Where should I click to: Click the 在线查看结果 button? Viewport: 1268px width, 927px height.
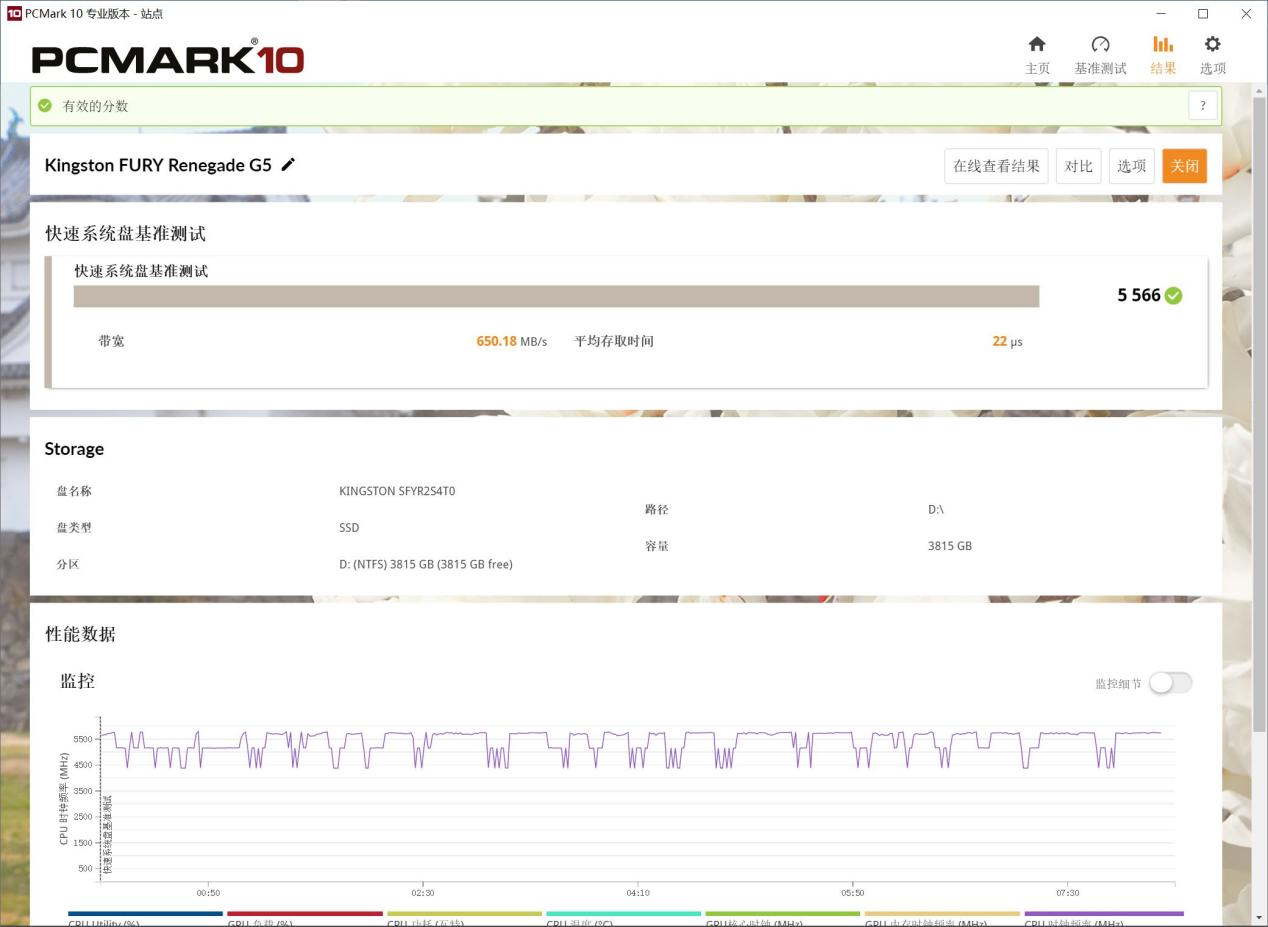point(995,166)
